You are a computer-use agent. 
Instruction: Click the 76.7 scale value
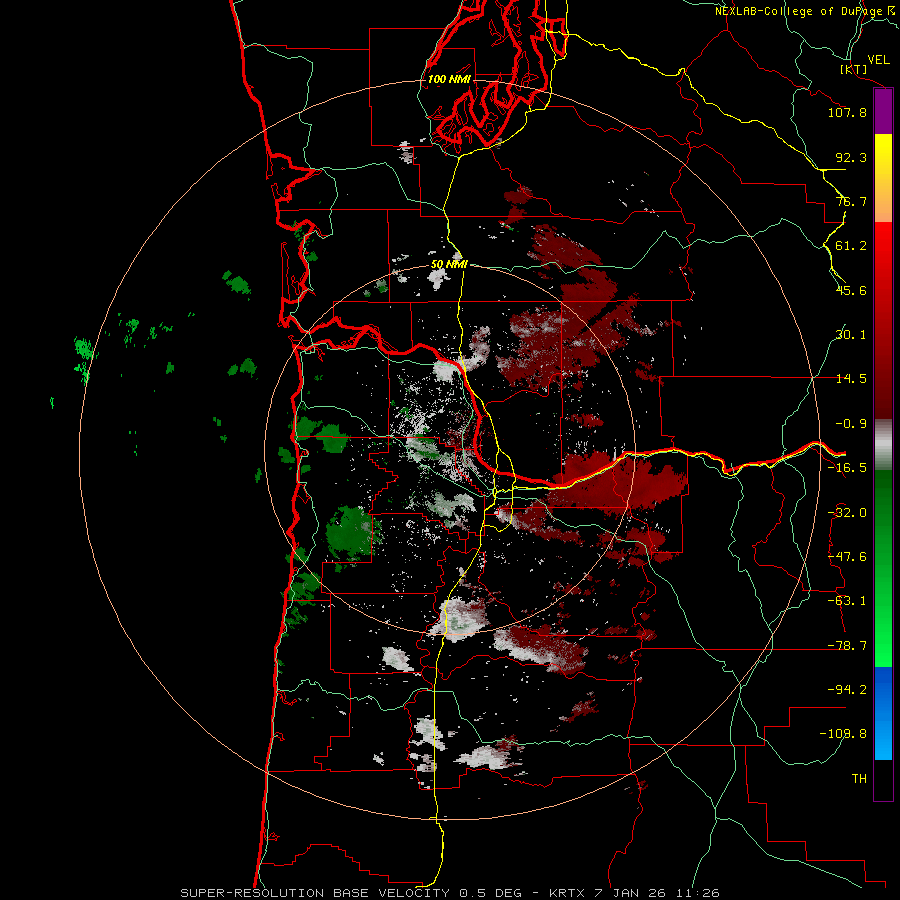(851, 201)
